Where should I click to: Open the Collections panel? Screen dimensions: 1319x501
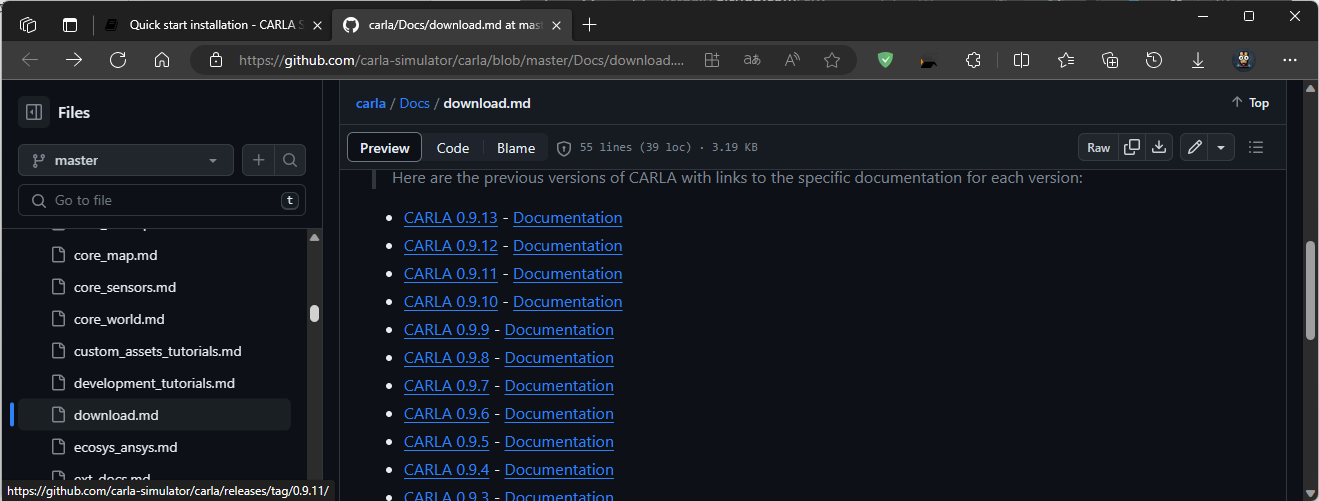tap(1110, 60)
